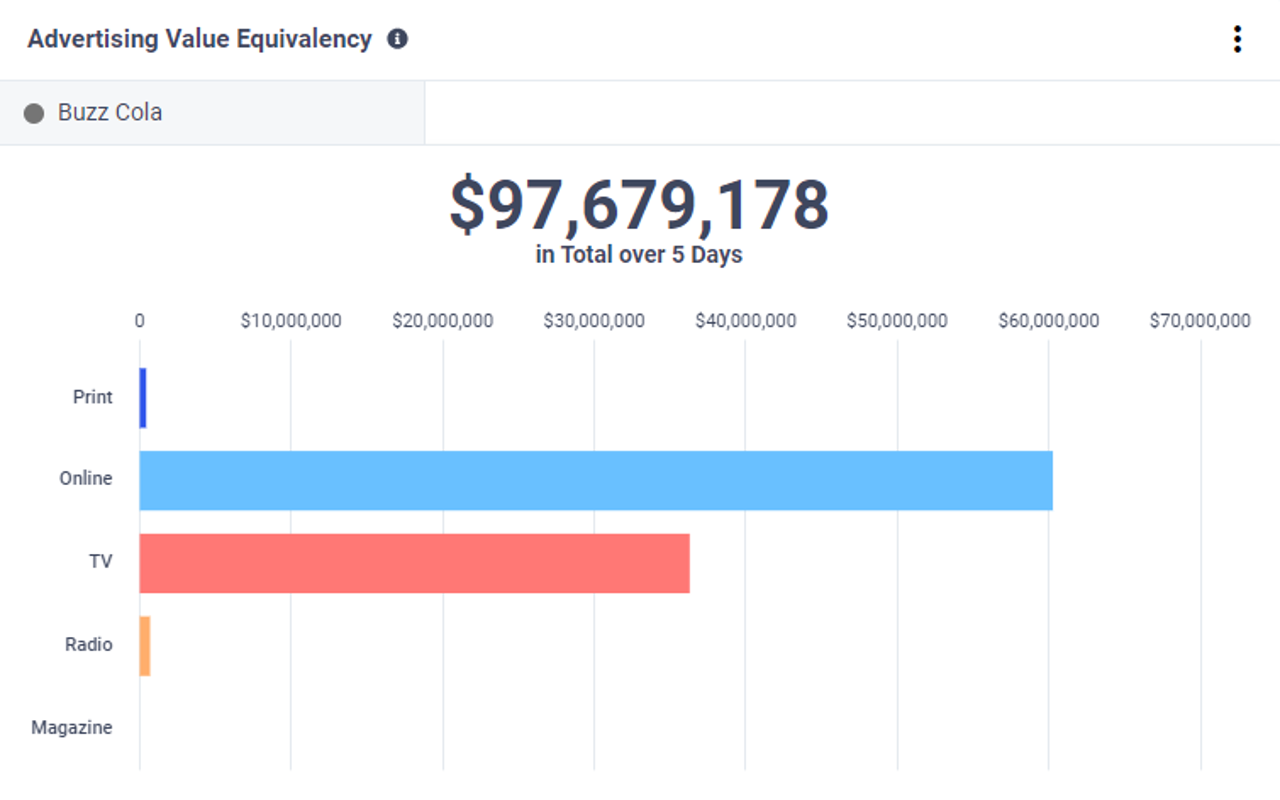This screenshot has height=800, width=1280.
Task: Open the three-dot options menu
Action: (x=1237, y=39)
